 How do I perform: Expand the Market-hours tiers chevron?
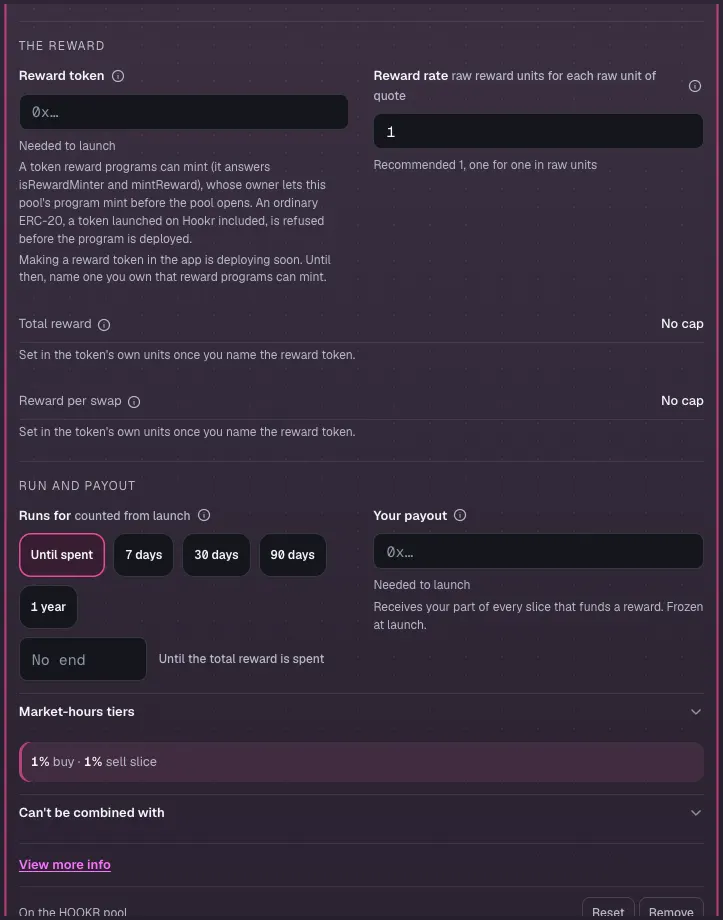(696, 712)
